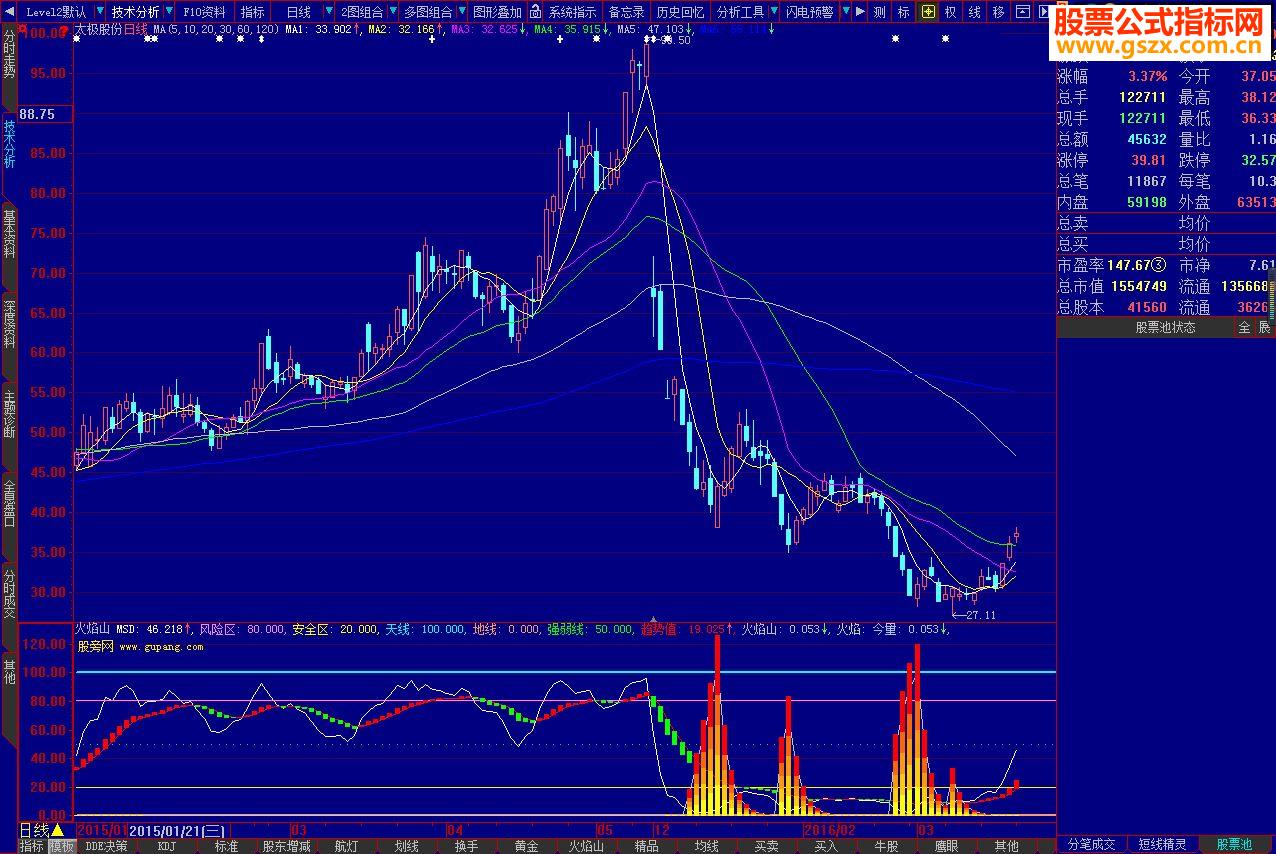Click the yellow plus crosshair icon

[928, 12]
